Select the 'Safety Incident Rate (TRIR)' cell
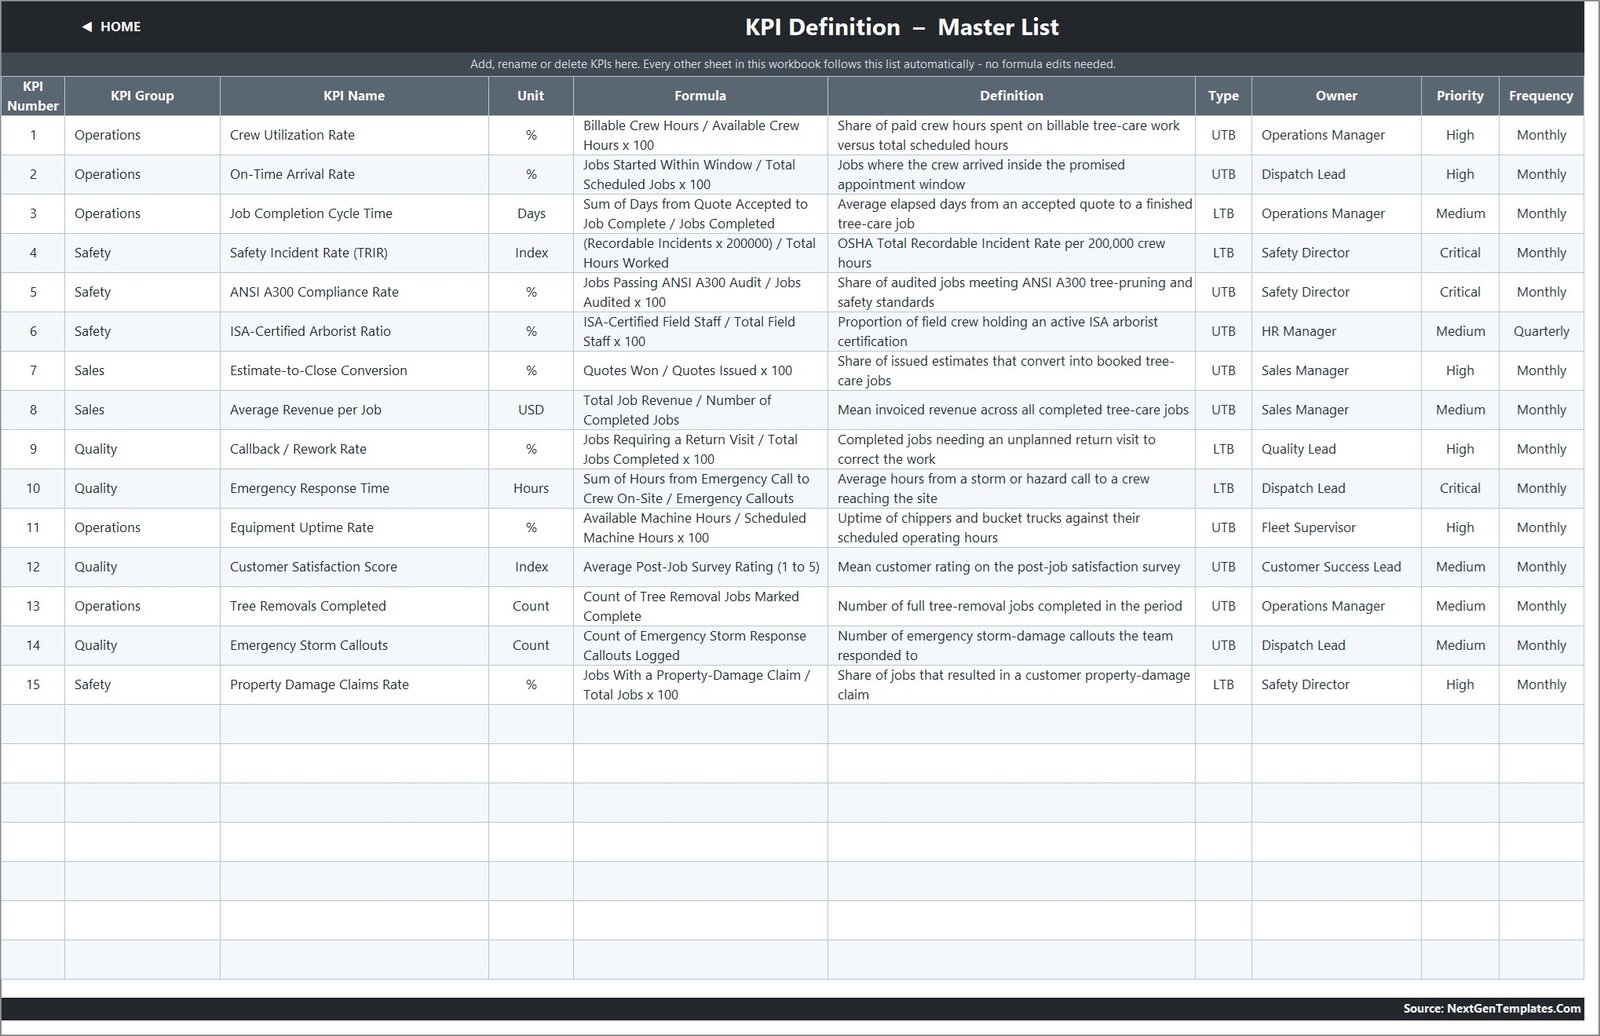Screen dimensions: 1600x1036 354,253
